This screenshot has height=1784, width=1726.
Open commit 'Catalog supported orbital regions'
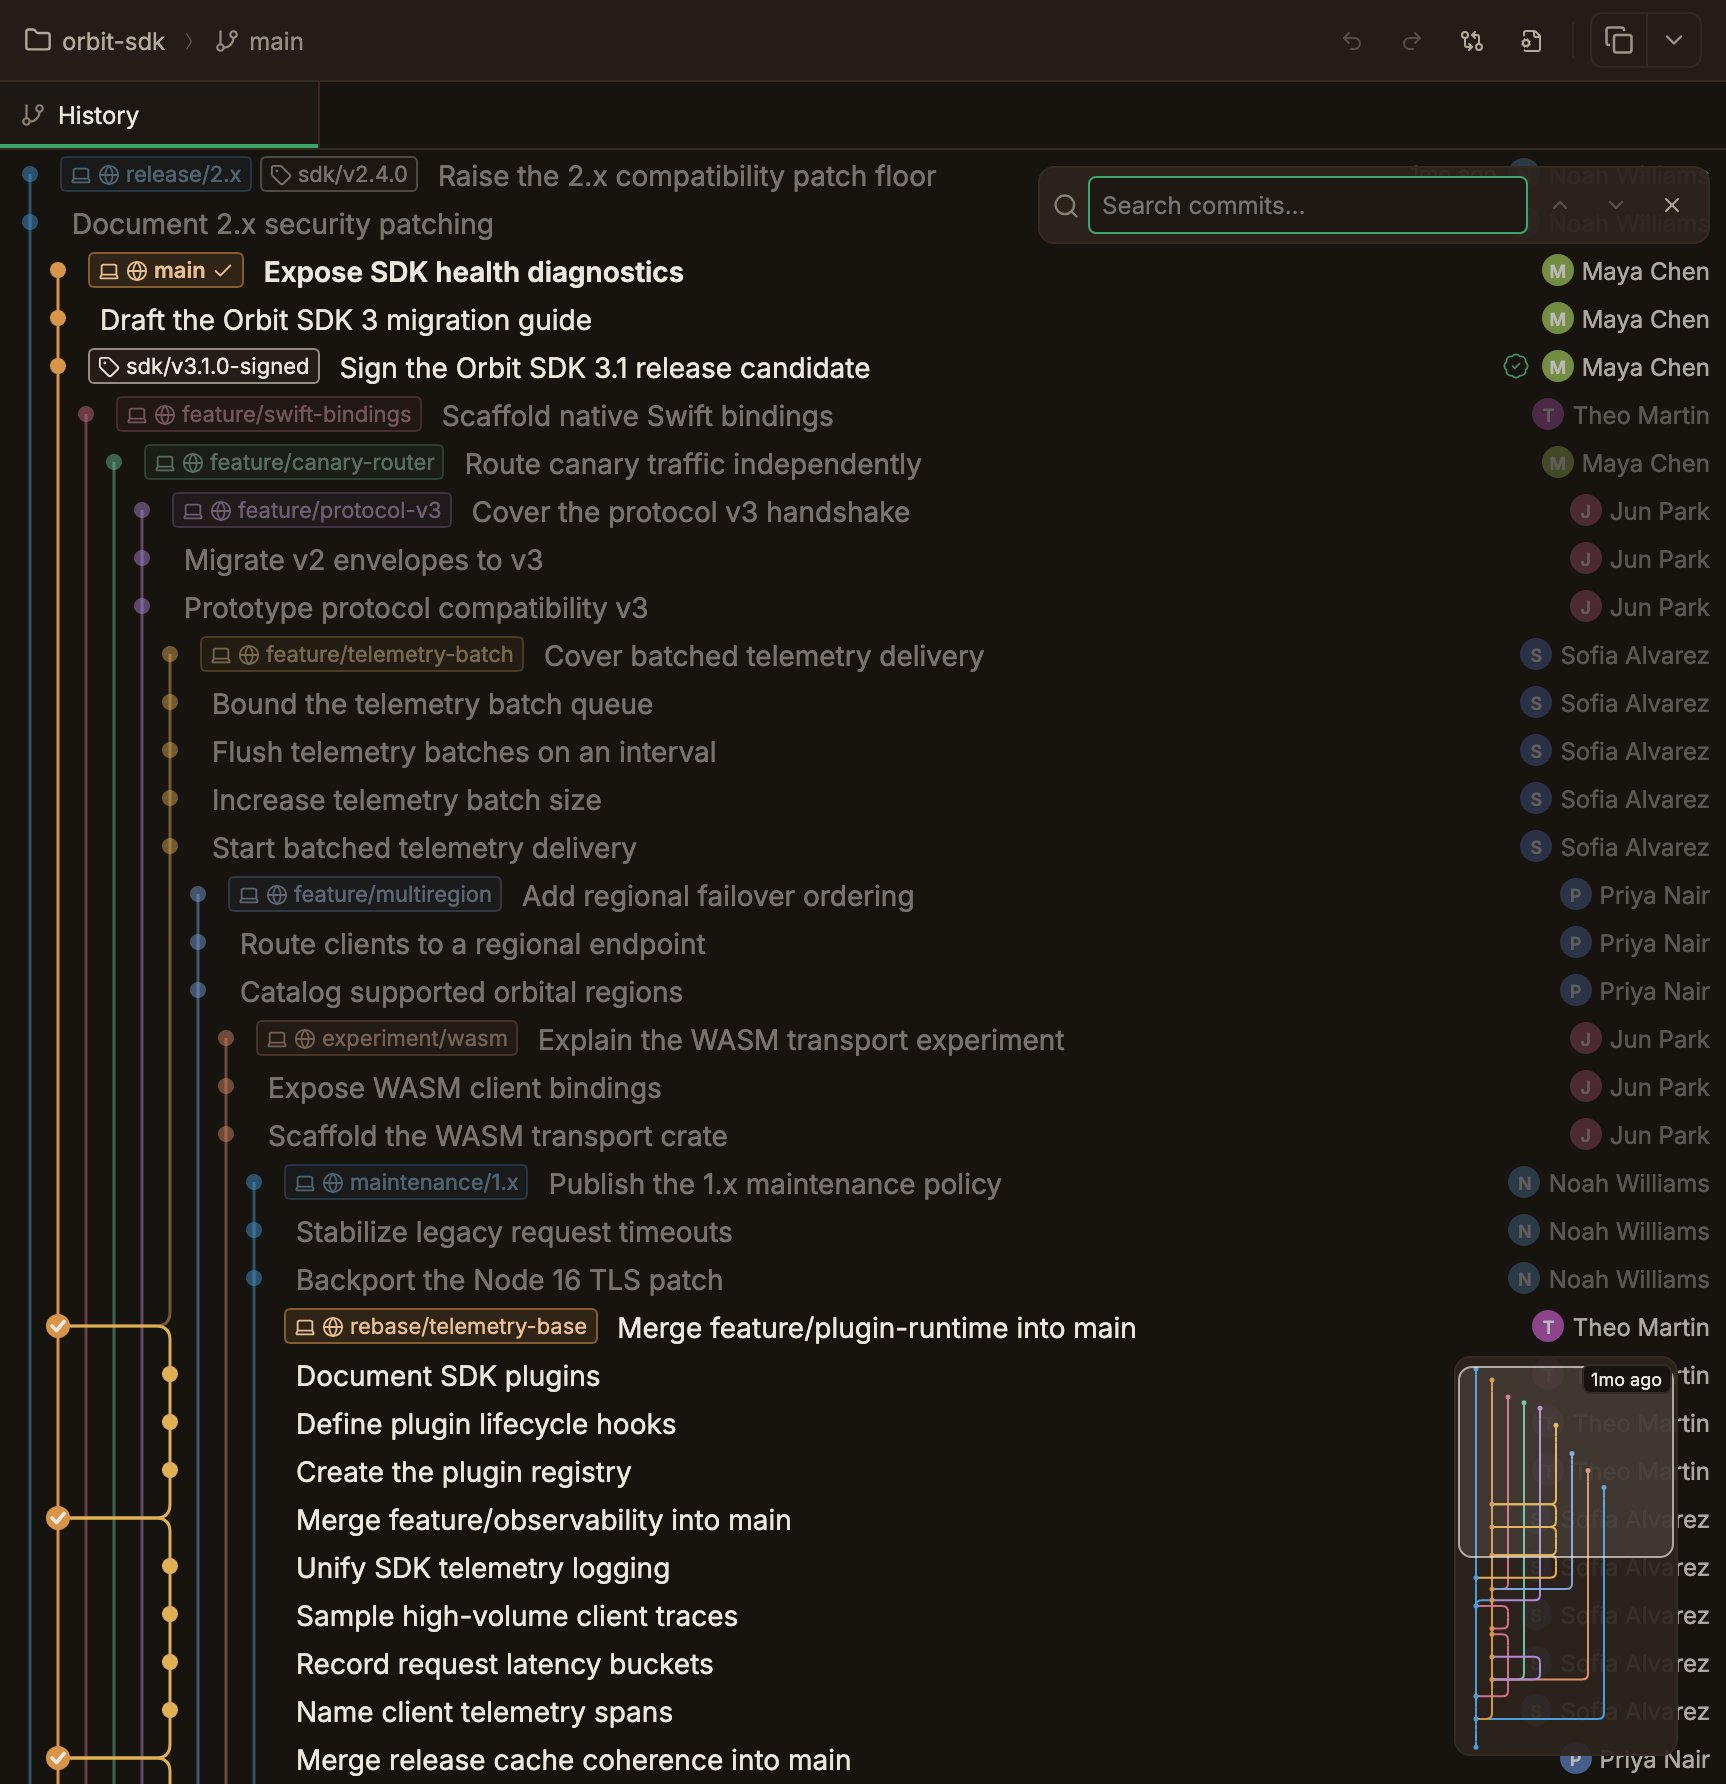click(461, 992)
